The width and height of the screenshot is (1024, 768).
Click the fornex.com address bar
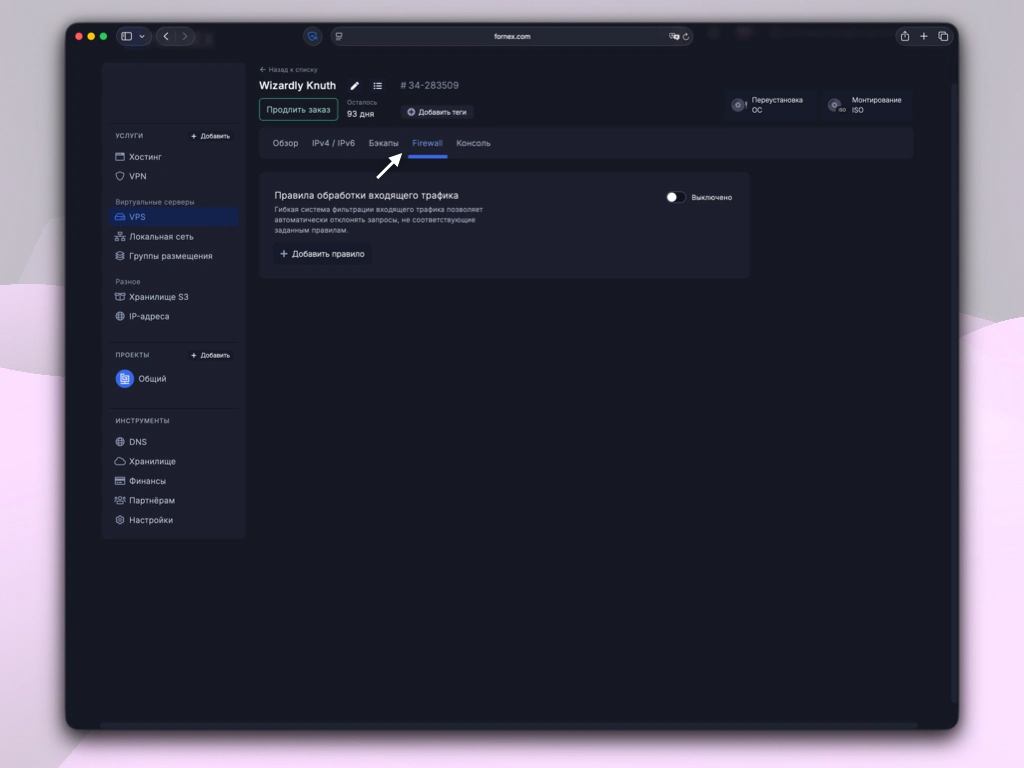[512, 36]
